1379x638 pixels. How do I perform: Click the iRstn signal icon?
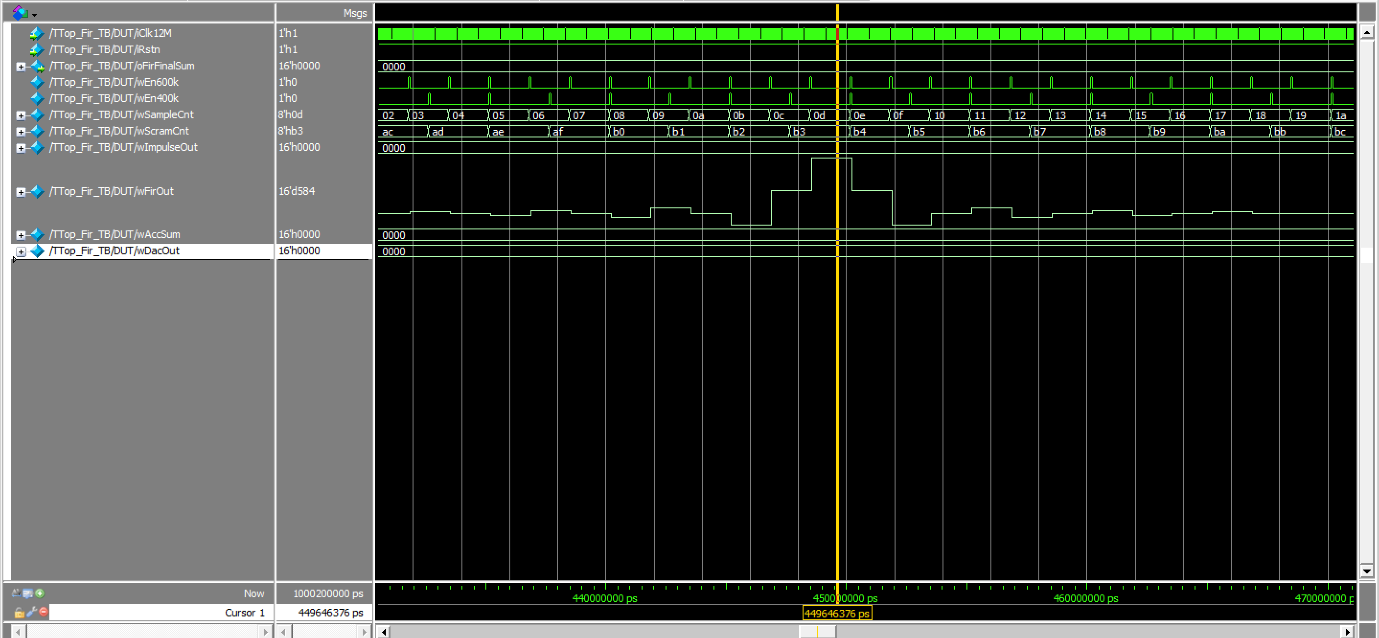pos(37,49)
